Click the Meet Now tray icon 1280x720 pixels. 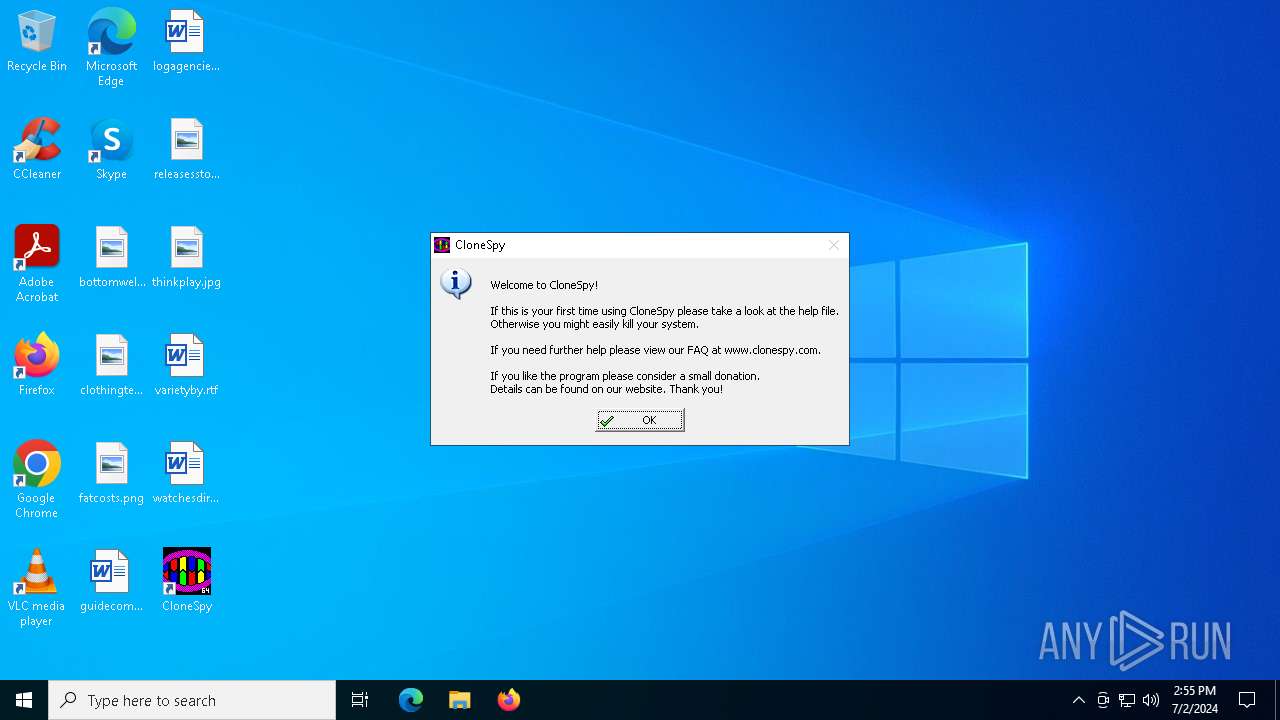[1103, 700]
